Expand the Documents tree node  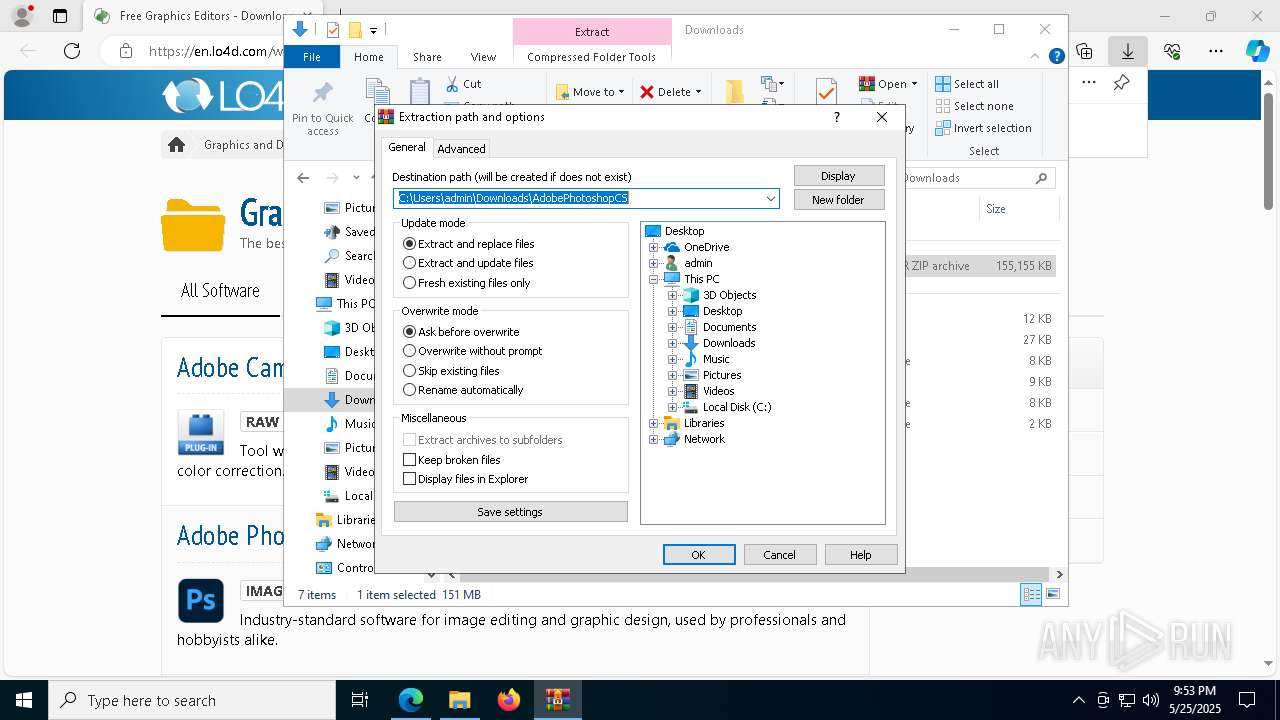point(672,327)
